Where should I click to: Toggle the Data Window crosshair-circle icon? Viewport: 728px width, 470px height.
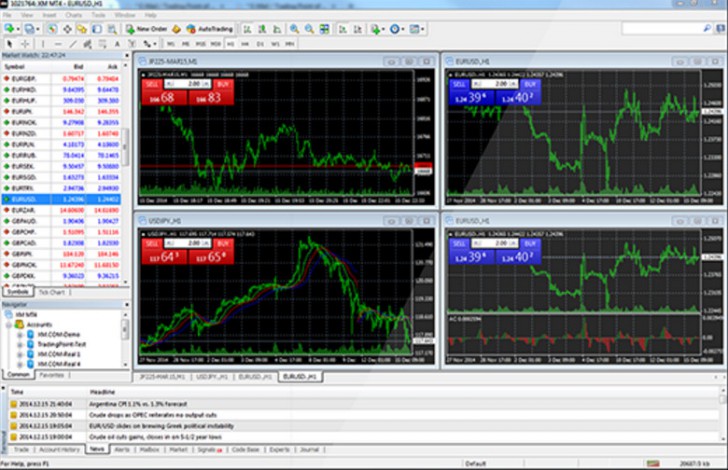[67, 29]
